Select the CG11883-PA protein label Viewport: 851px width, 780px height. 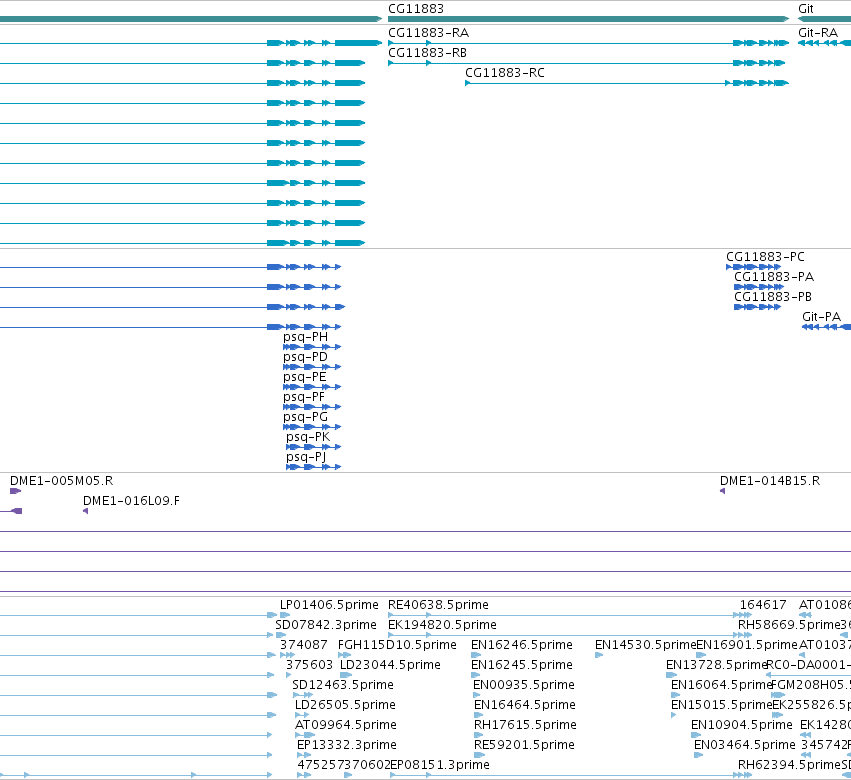click(x=774, y=277)
